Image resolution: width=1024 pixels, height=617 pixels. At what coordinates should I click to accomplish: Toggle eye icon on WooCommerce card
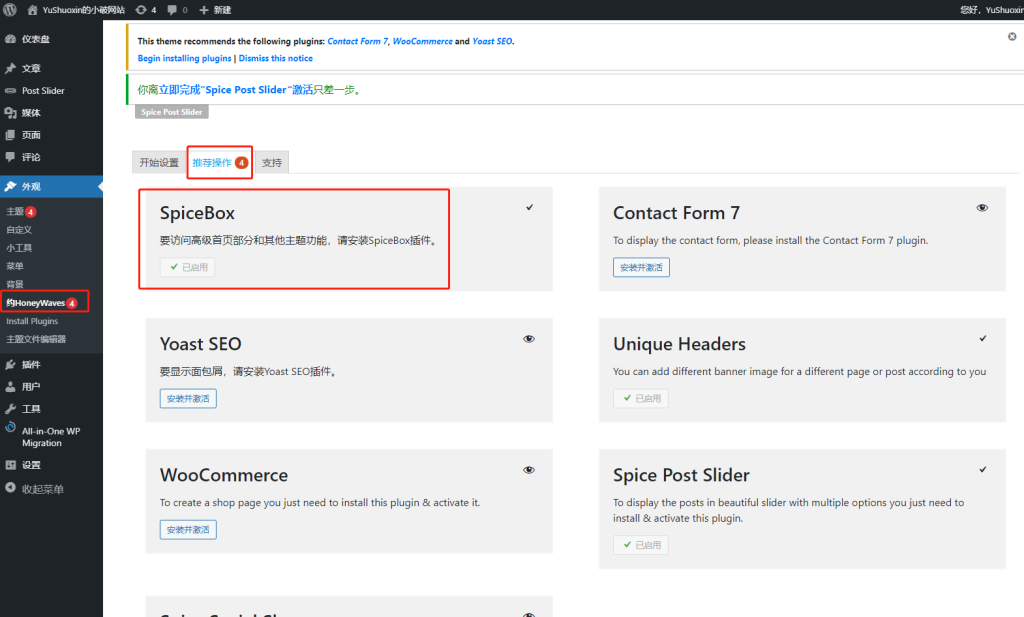pos(529,470)
